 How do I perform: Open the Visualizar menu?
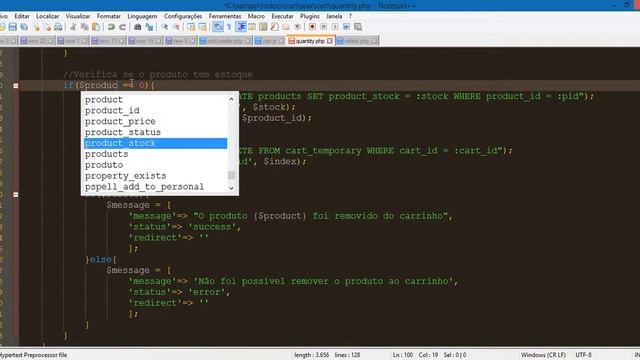pos(78,16)
